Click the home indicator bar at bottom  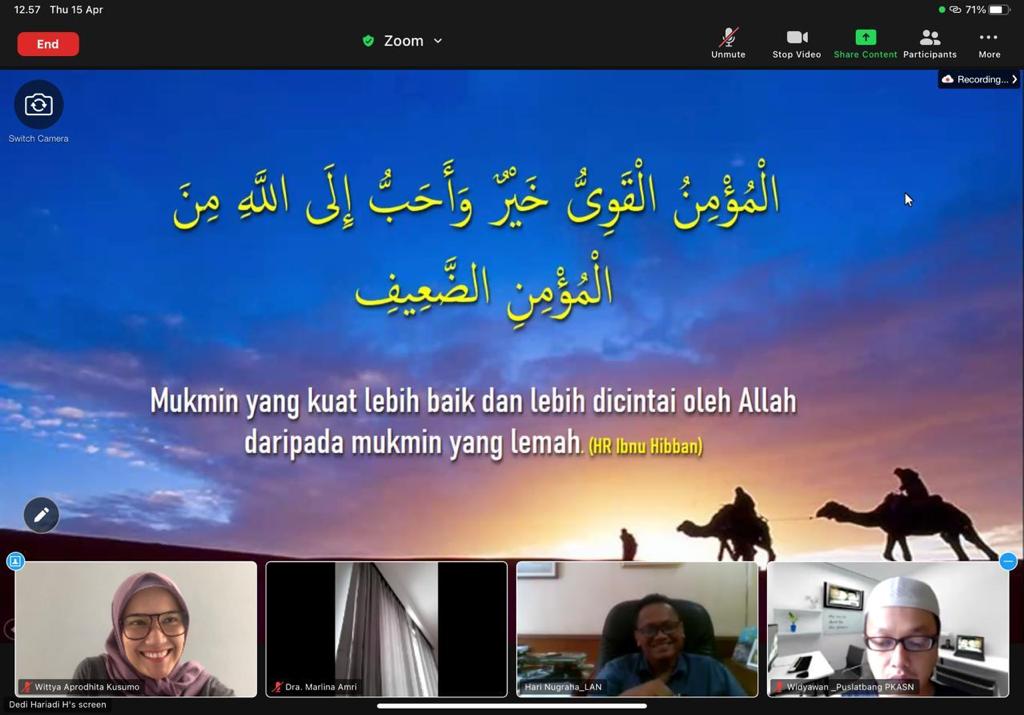click(512, 705)
